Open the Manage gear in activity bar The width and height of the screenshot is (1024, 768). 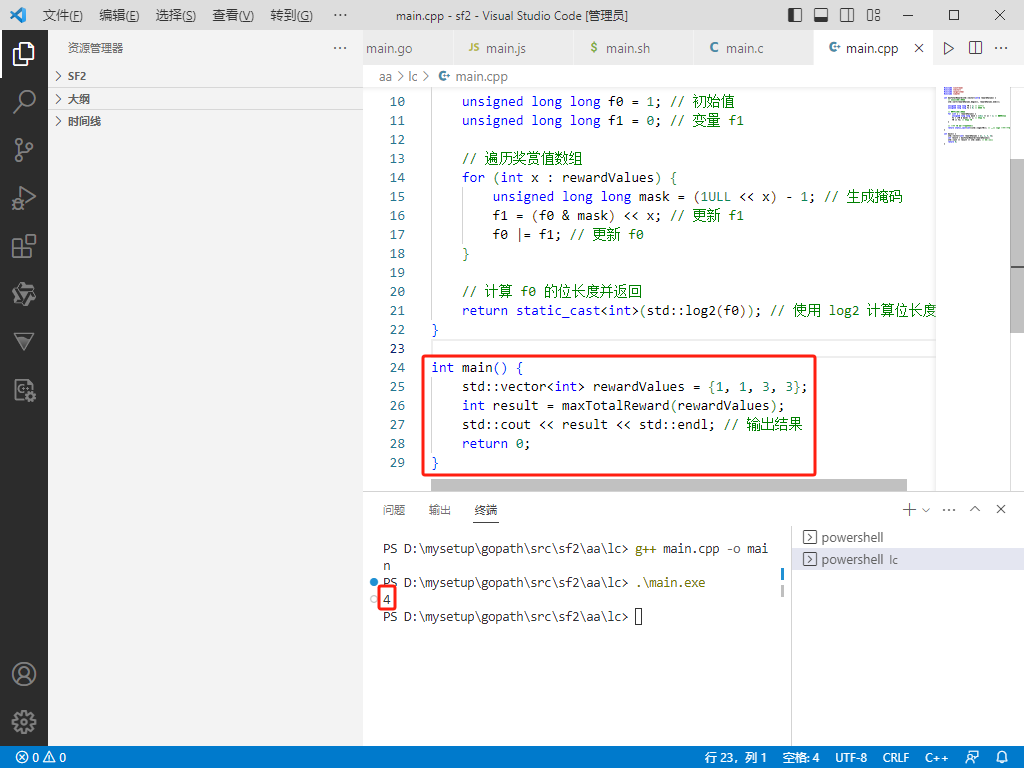tap(24, 722)
